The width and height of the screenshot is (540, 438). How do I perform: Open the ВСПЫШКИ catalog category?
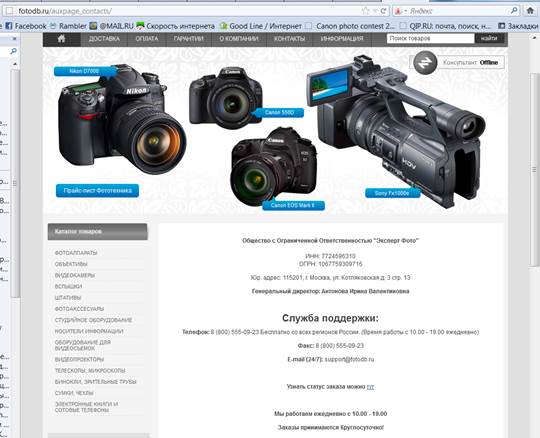pyautogui.click(x=68, y=286)
